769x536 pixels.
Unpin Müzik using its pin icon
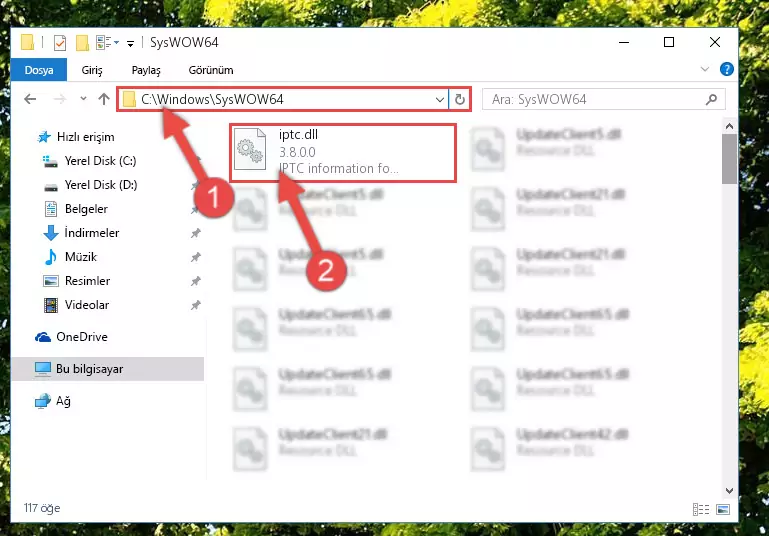pyautogui.click(x=195, y=257)
